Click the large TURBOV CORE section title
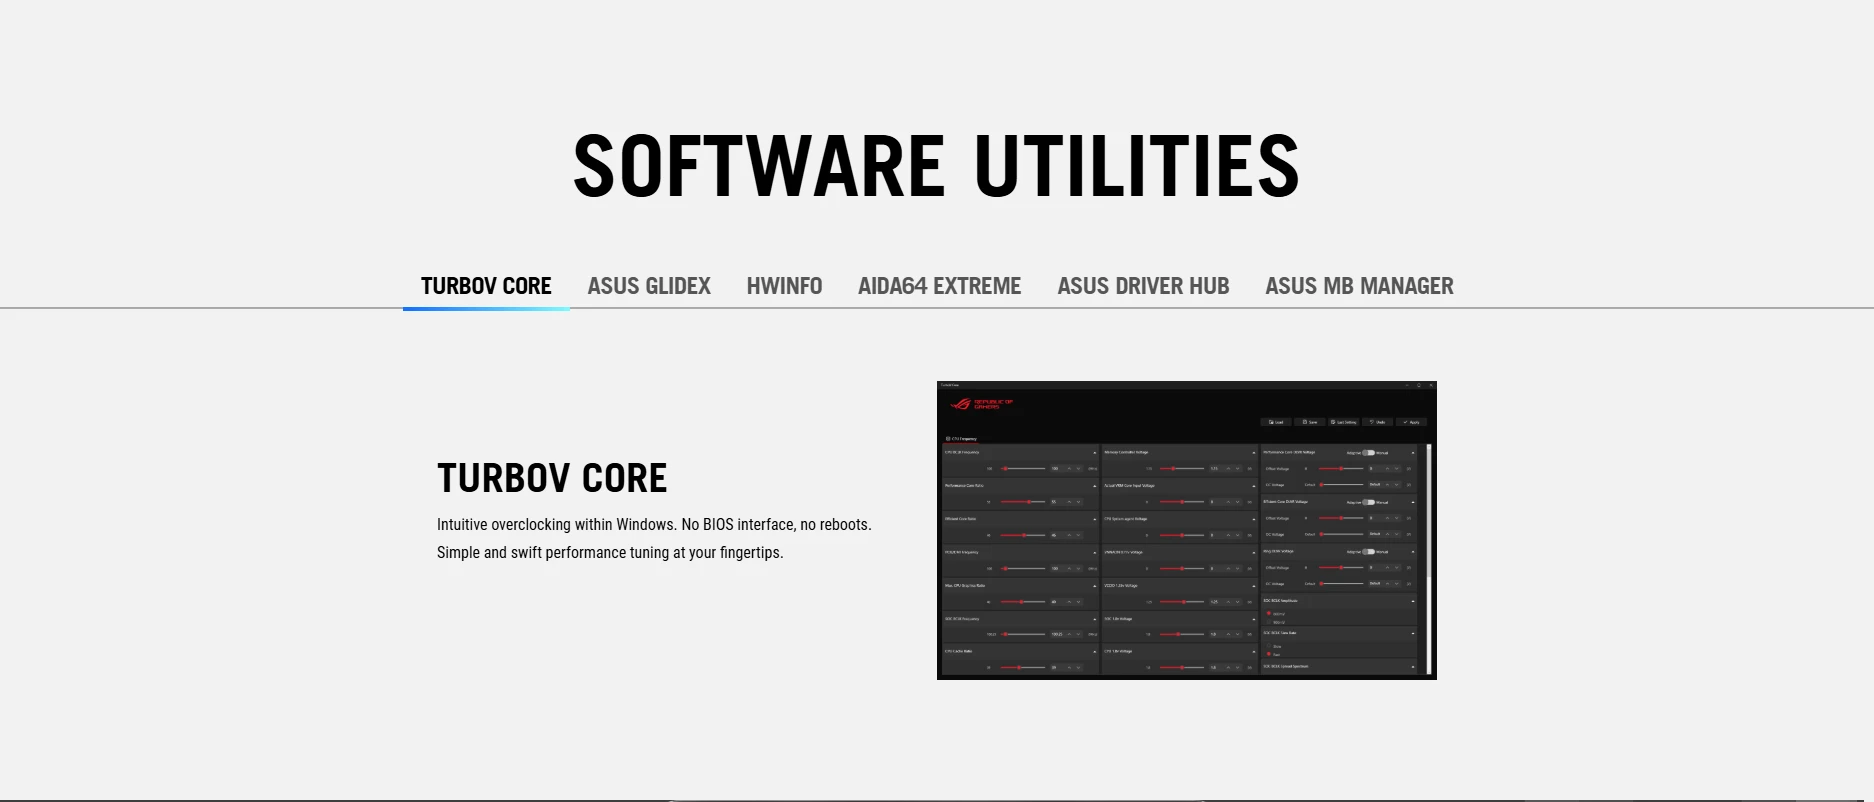1874x802 pixels. (552, 478)
